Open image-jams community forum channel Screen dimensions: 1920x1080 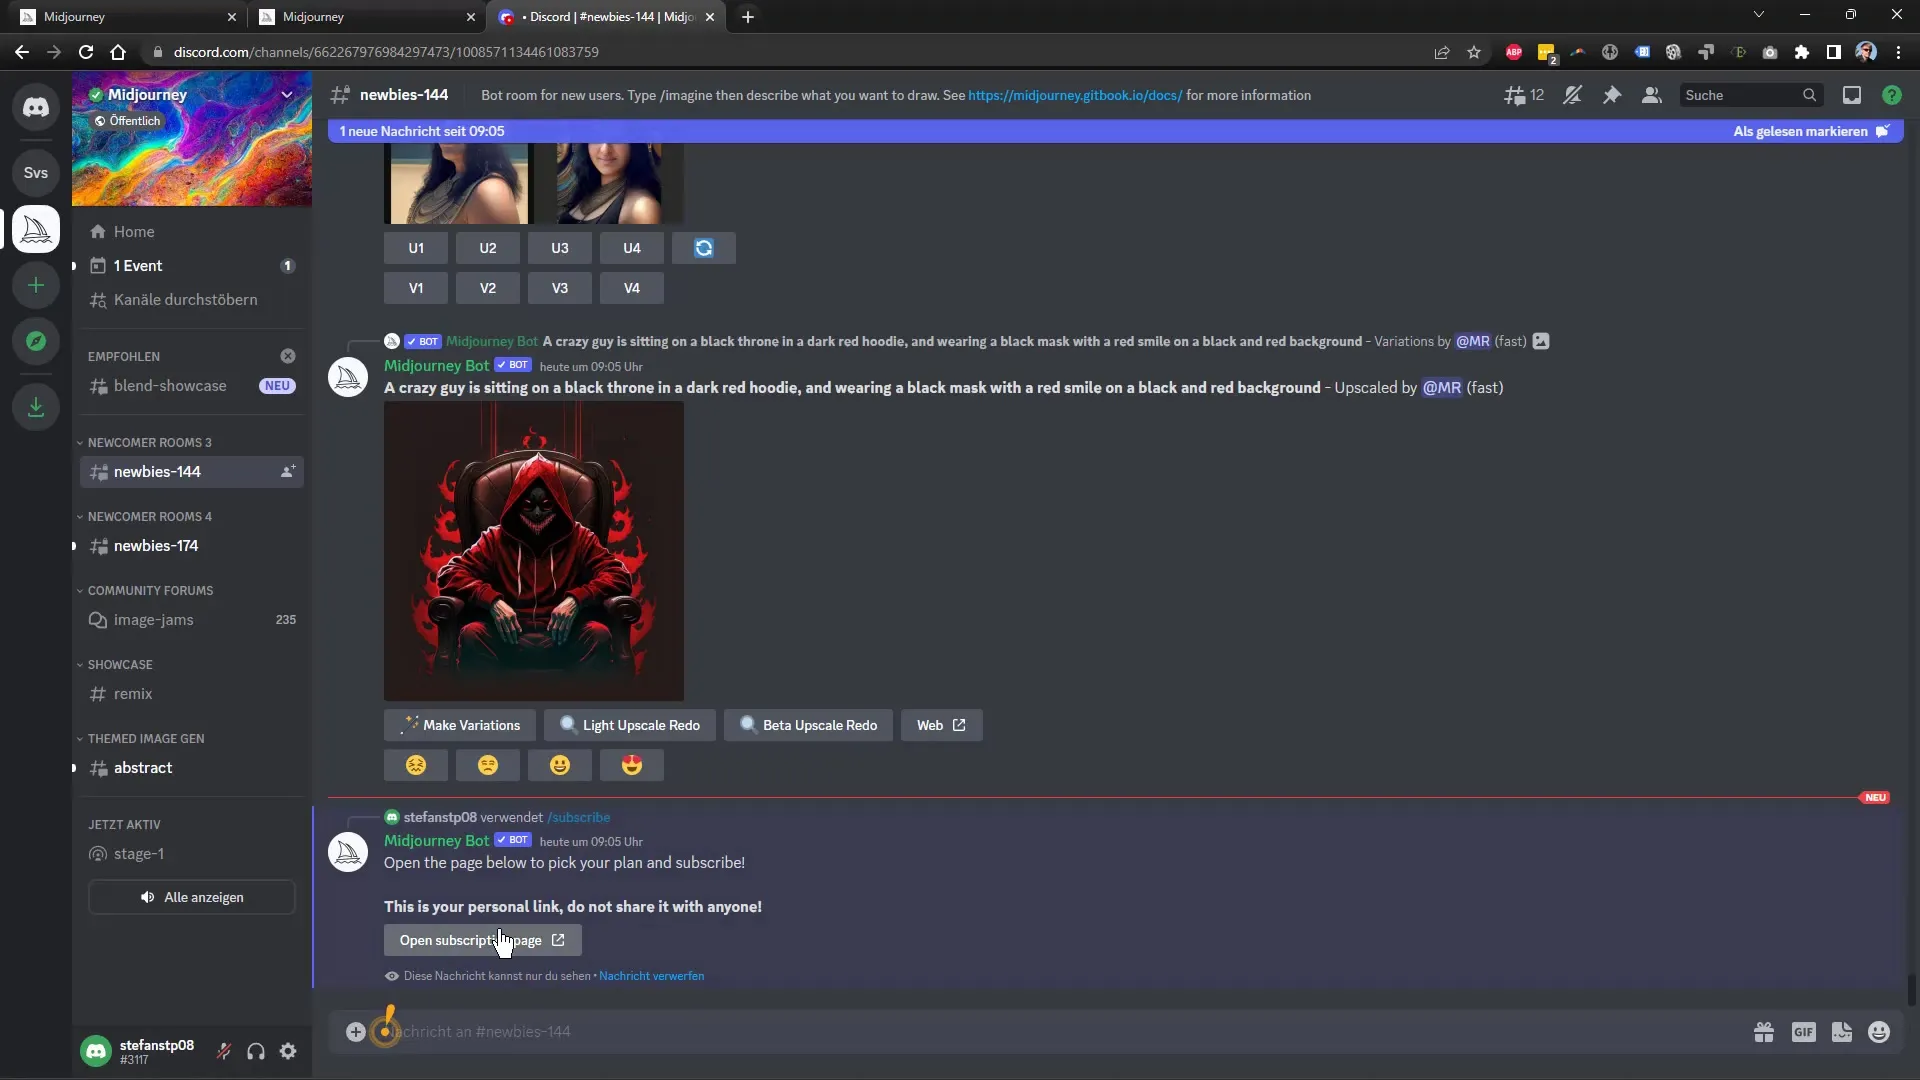[154, 620]
